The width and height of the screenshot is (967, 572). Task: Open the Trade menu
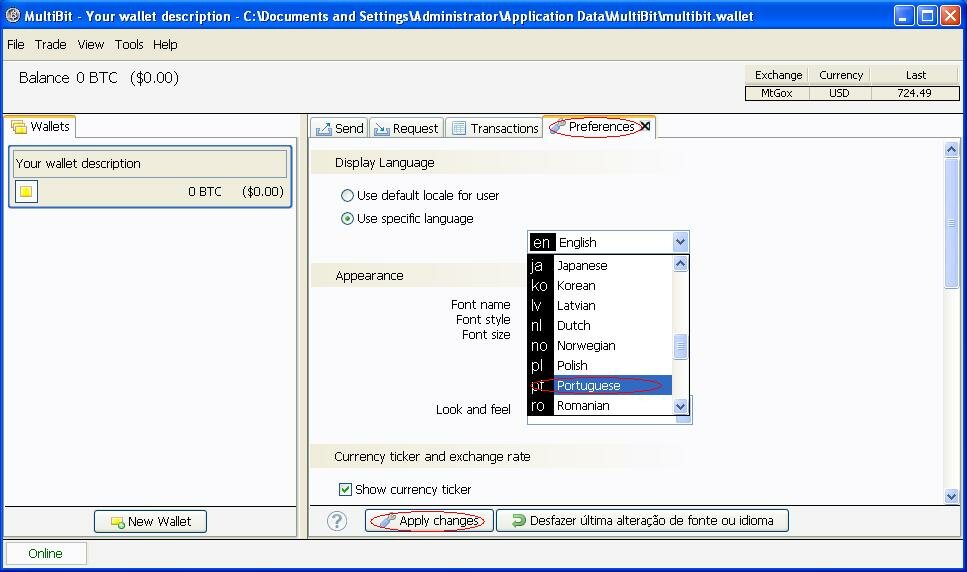(x=50, y=44)
